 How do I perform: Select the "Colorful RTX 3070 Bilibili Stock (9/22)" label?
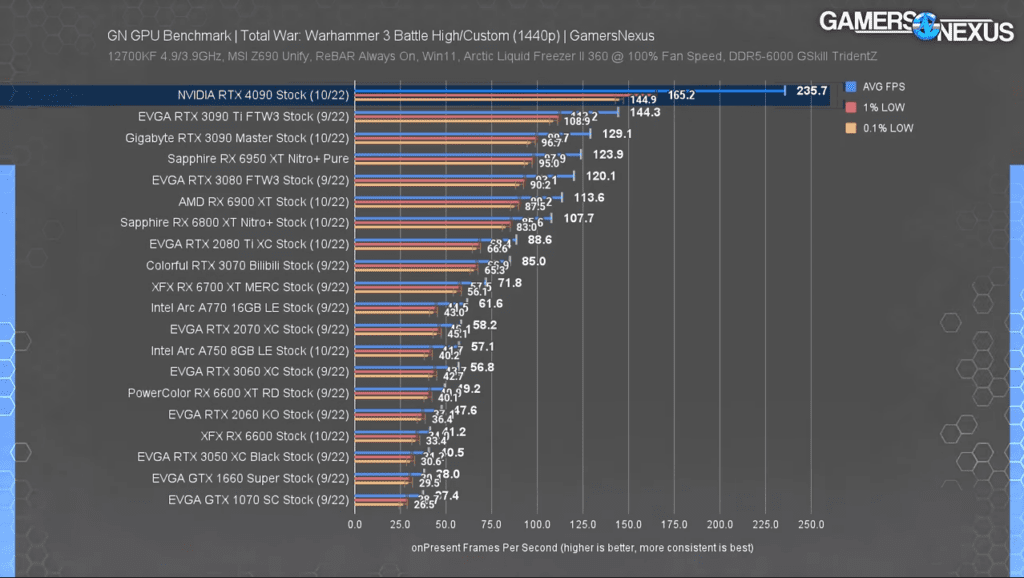(248, 266)
